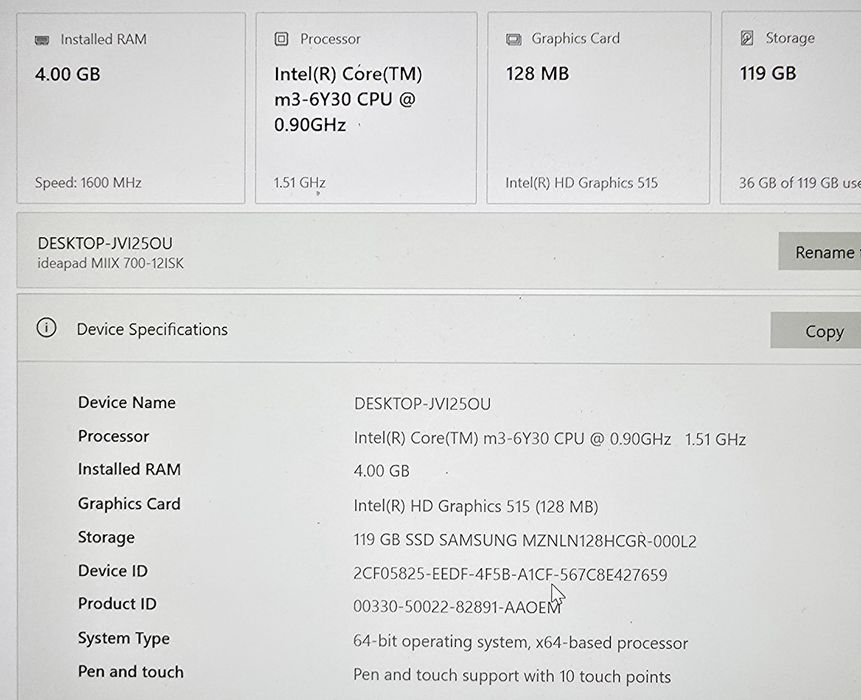The height and width of the screenshot is (700, 861).
Task: Click the Installed RAM card title
Action: pos(103,40)
